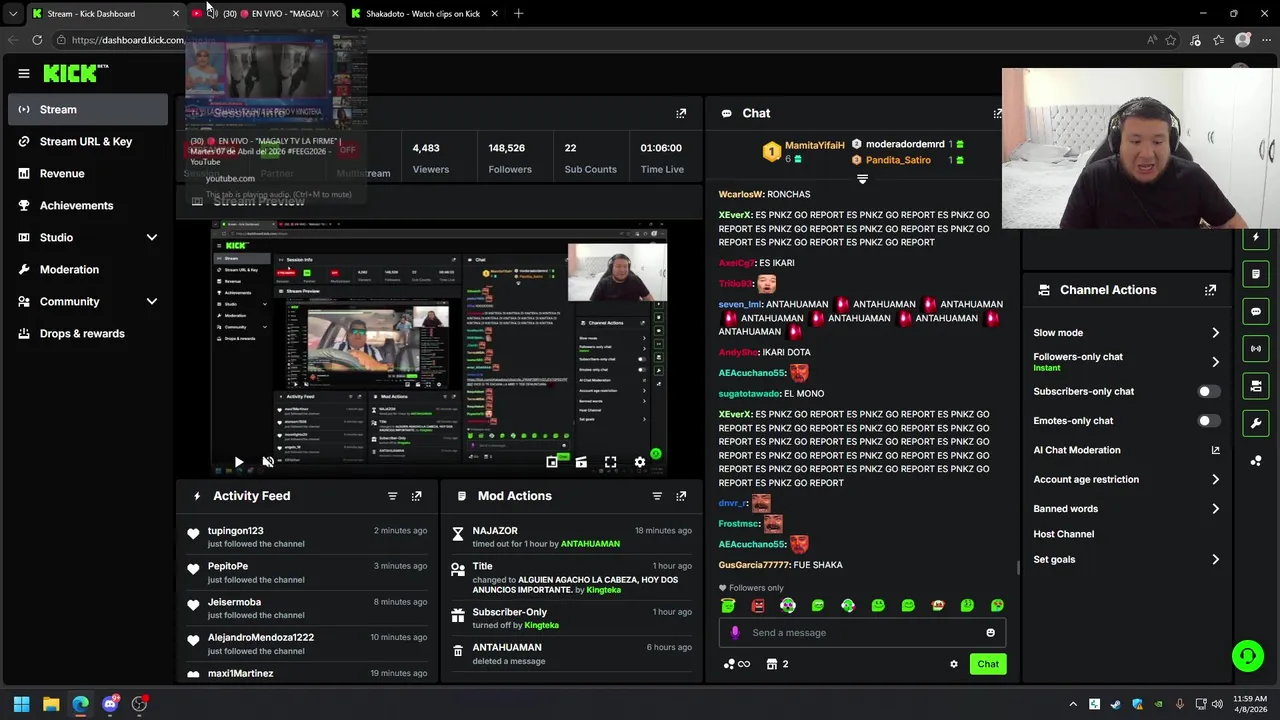Screen dimensions: 1280x720
Task: Click MamityaFaiH in chat leaderboard
Action: pyautogui.click(x=814, y=146)
